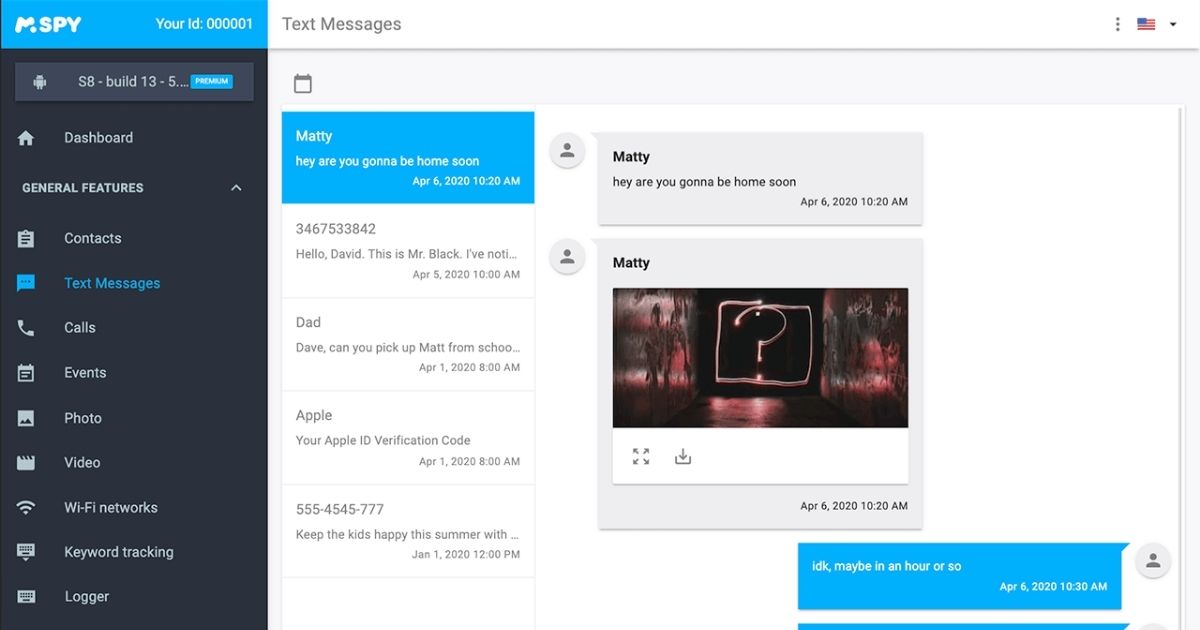
Task: Click the Calls phone icon
Action: click(x=26, y=328)
